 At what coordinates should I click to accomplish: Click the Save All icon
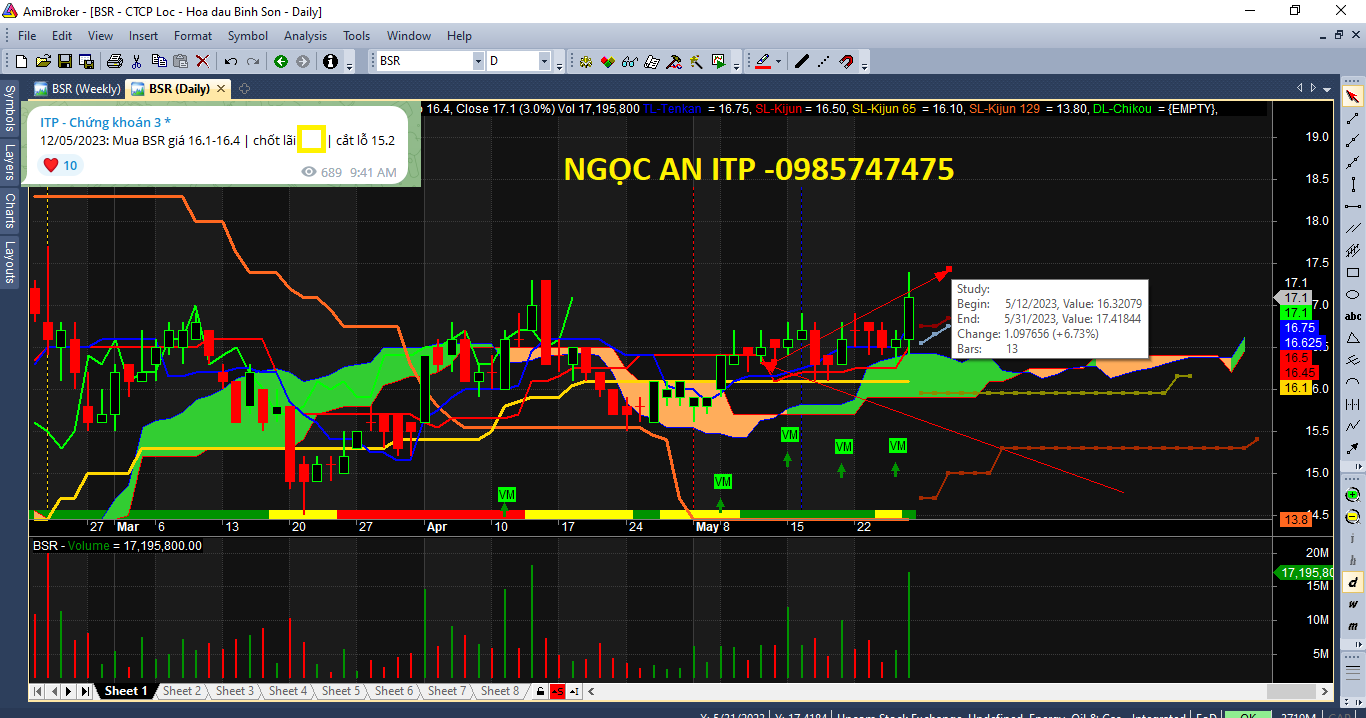point(87,61)
